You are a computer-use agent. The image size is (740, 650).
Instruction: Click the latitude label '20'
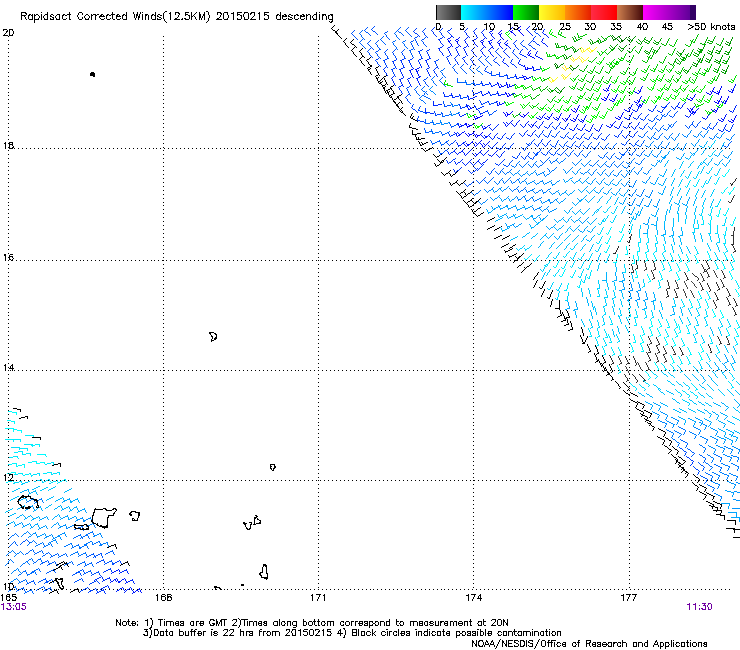coord(8,33)
